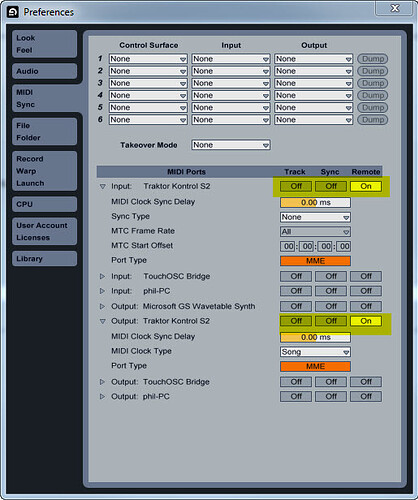Open the MTC Frame Rate dropdown
The image size is (418, 500).
315,232
